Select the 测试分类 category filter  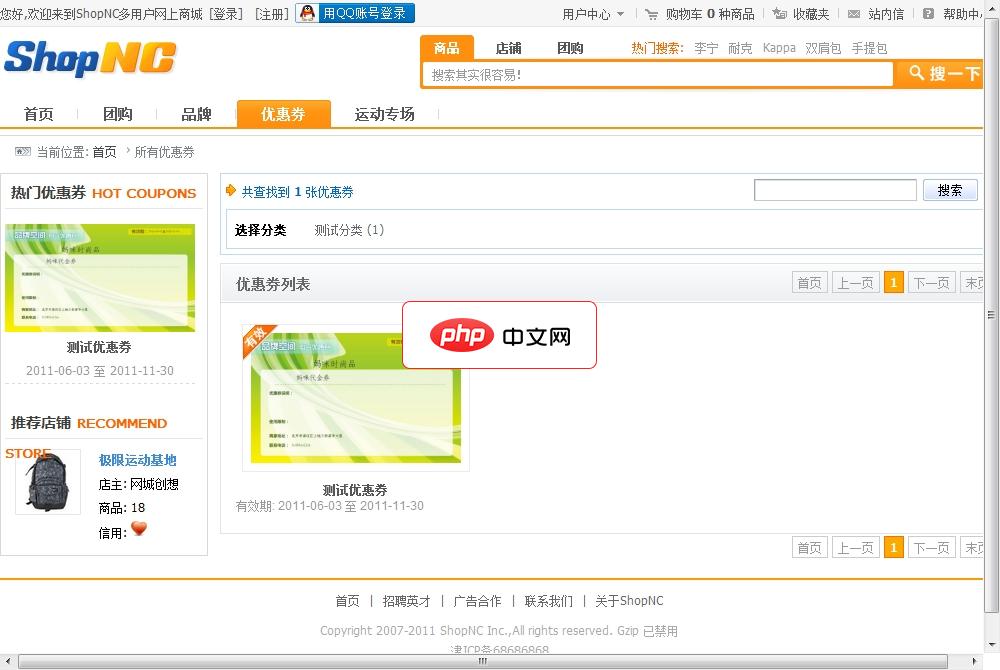[x=340, y=229]
